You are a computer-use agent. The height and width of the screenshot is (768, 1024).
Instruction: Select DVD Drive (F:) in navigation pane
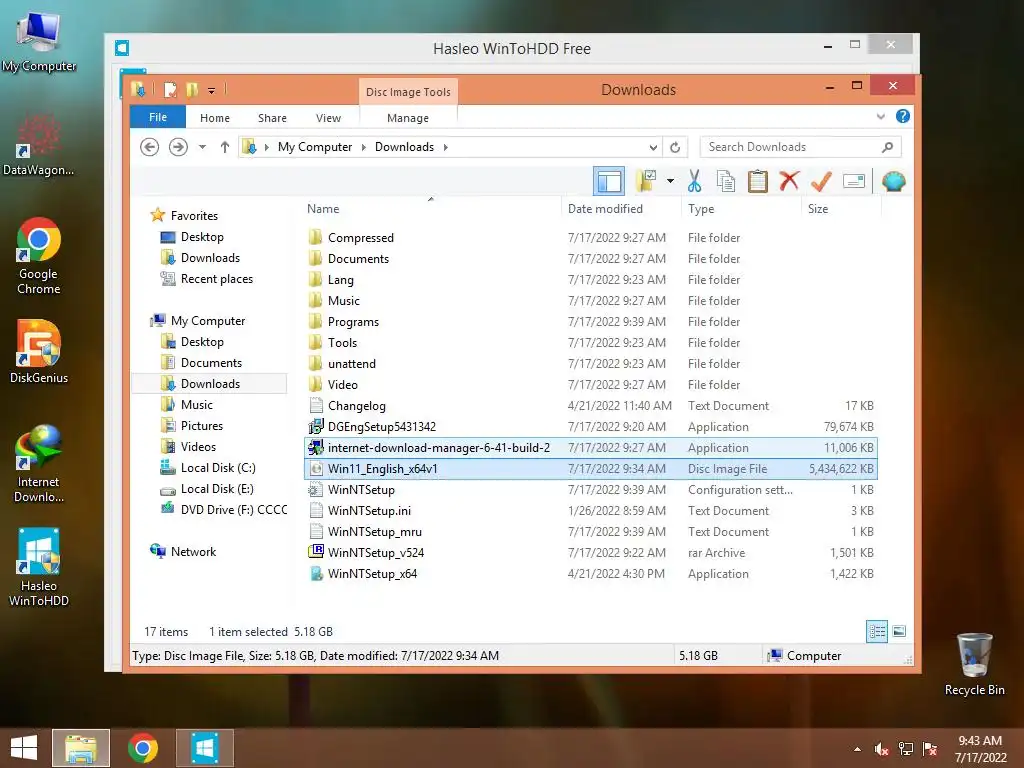[x=234, y=509]
